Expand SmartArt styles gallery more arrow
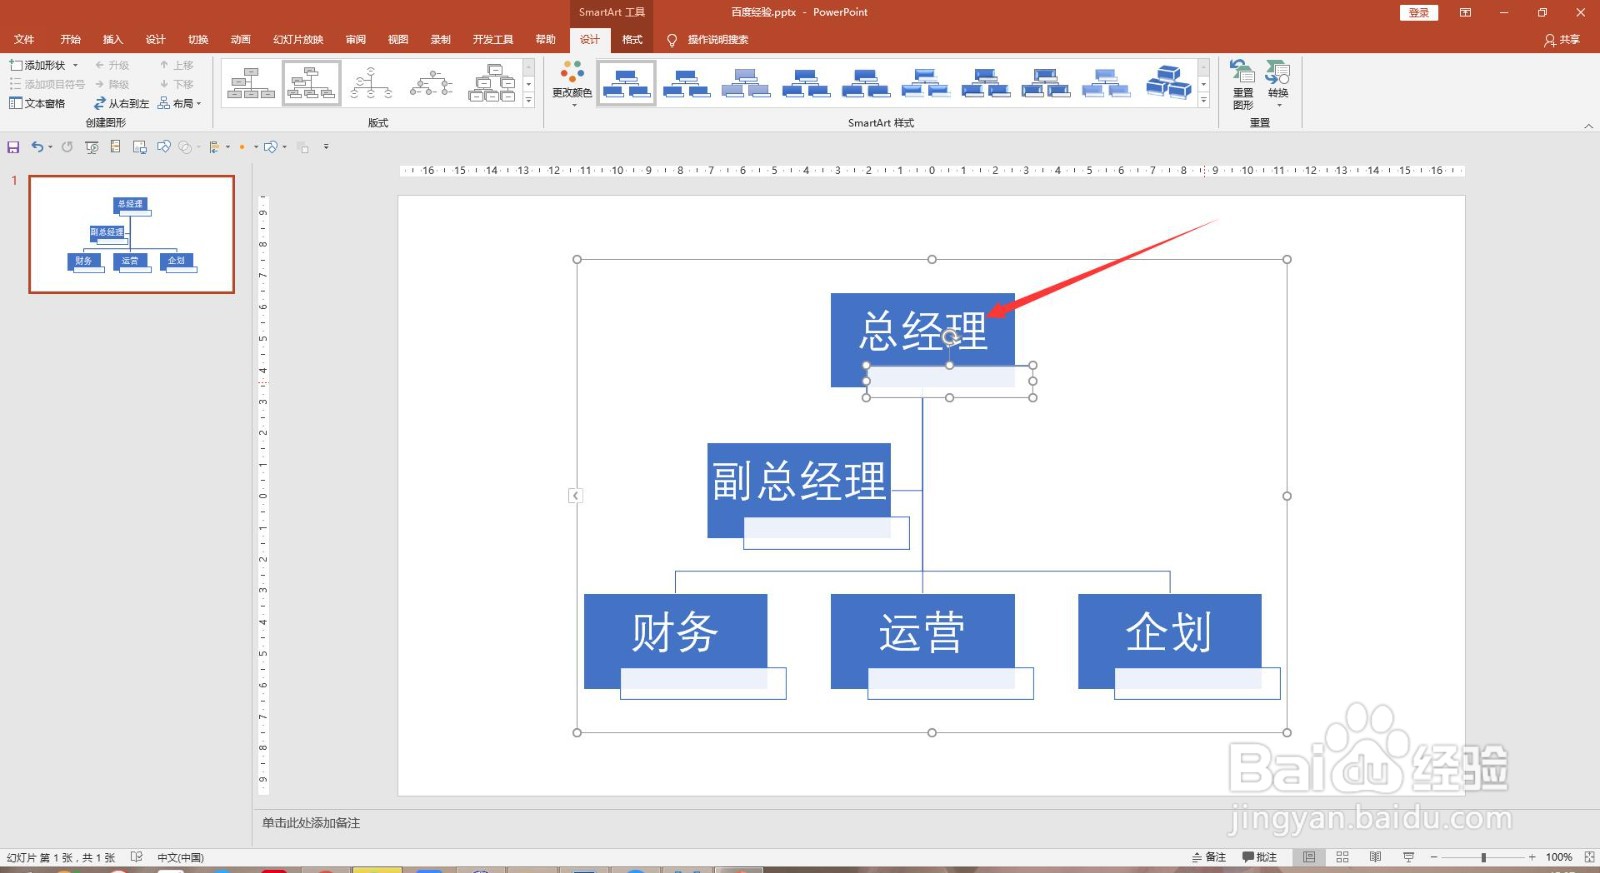1600x873 pixels. (x=1204, y=100)
